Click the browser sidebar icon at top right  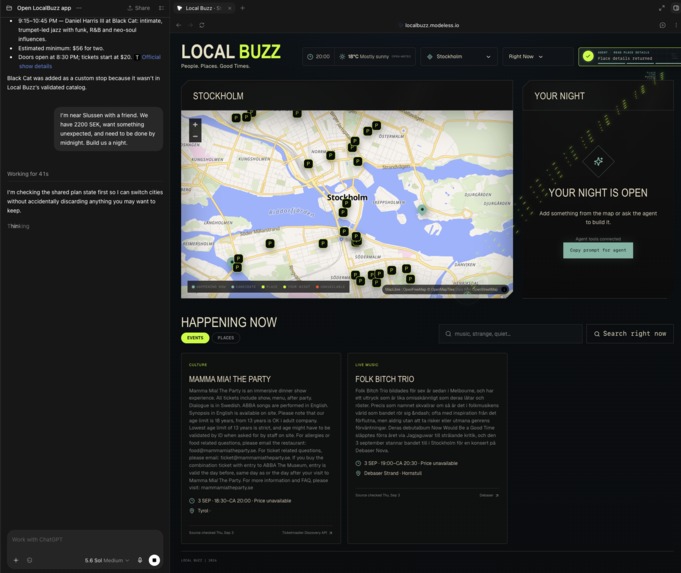677,8
